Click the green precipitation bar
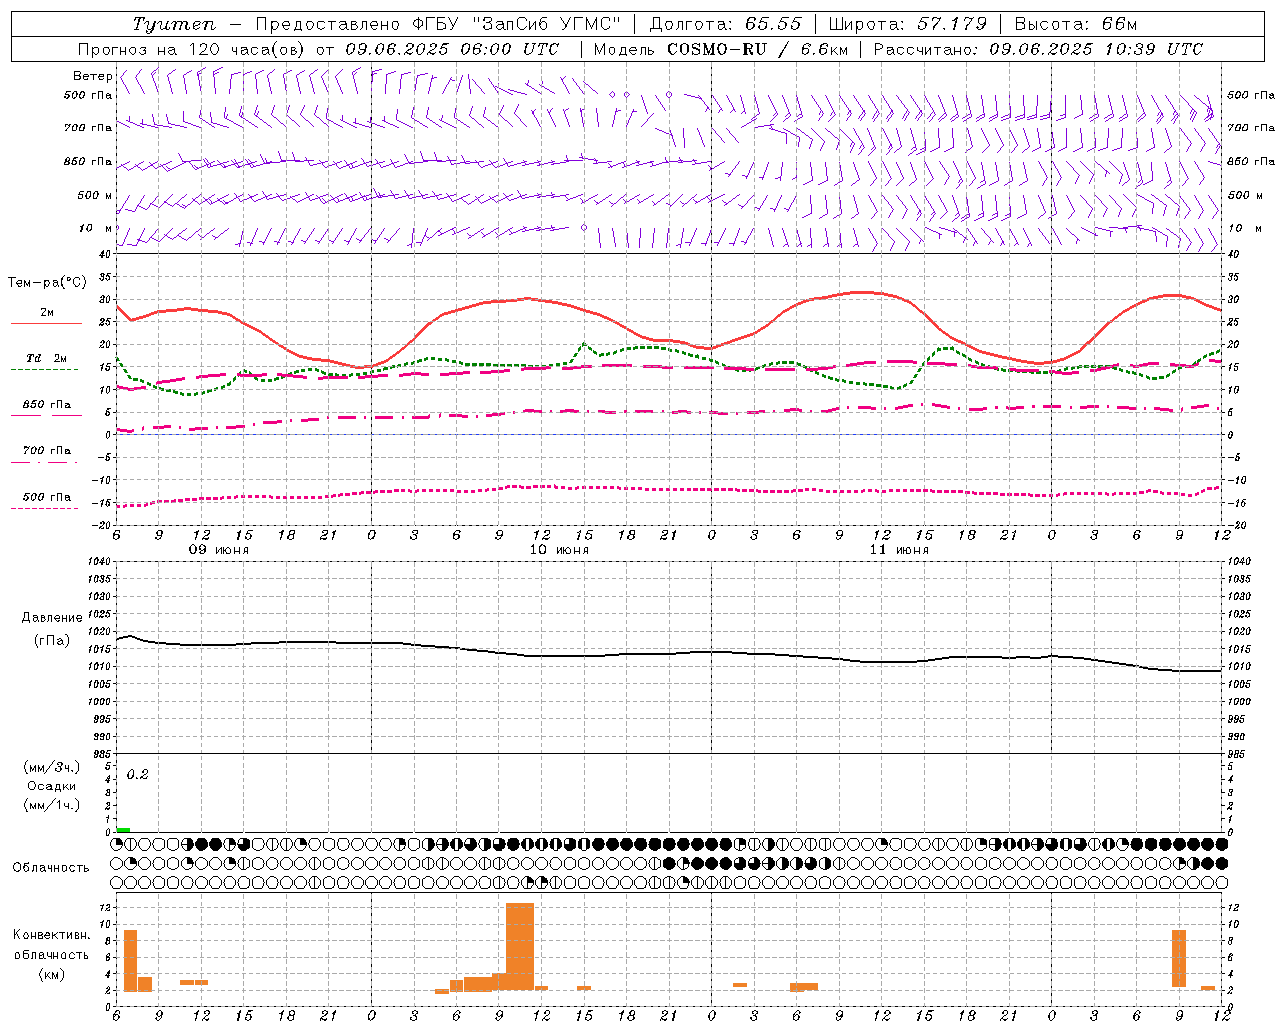This screenshot has width=1280, height=1024. (x=123, y=830)
